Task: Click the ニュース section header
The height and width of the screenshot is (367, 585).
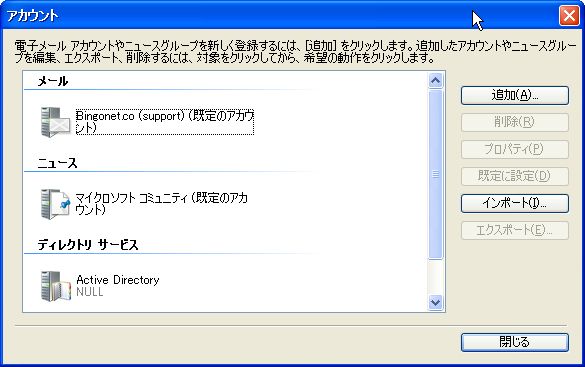Action: 57,163
